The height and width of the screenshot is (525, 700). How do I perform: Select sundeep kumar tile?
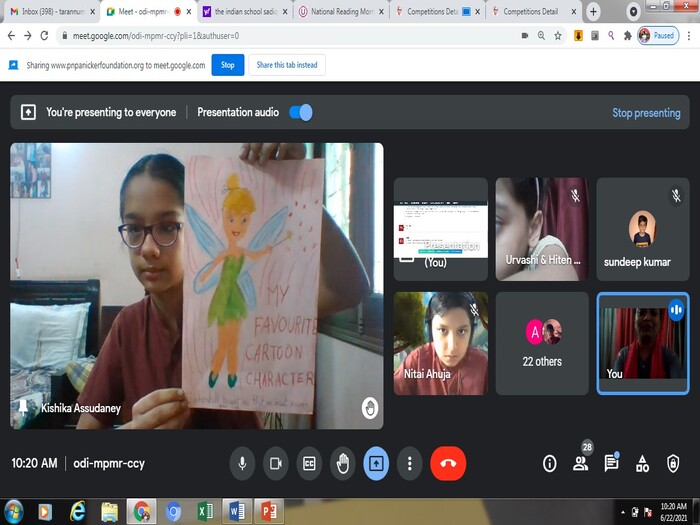(x=643, y=229)
